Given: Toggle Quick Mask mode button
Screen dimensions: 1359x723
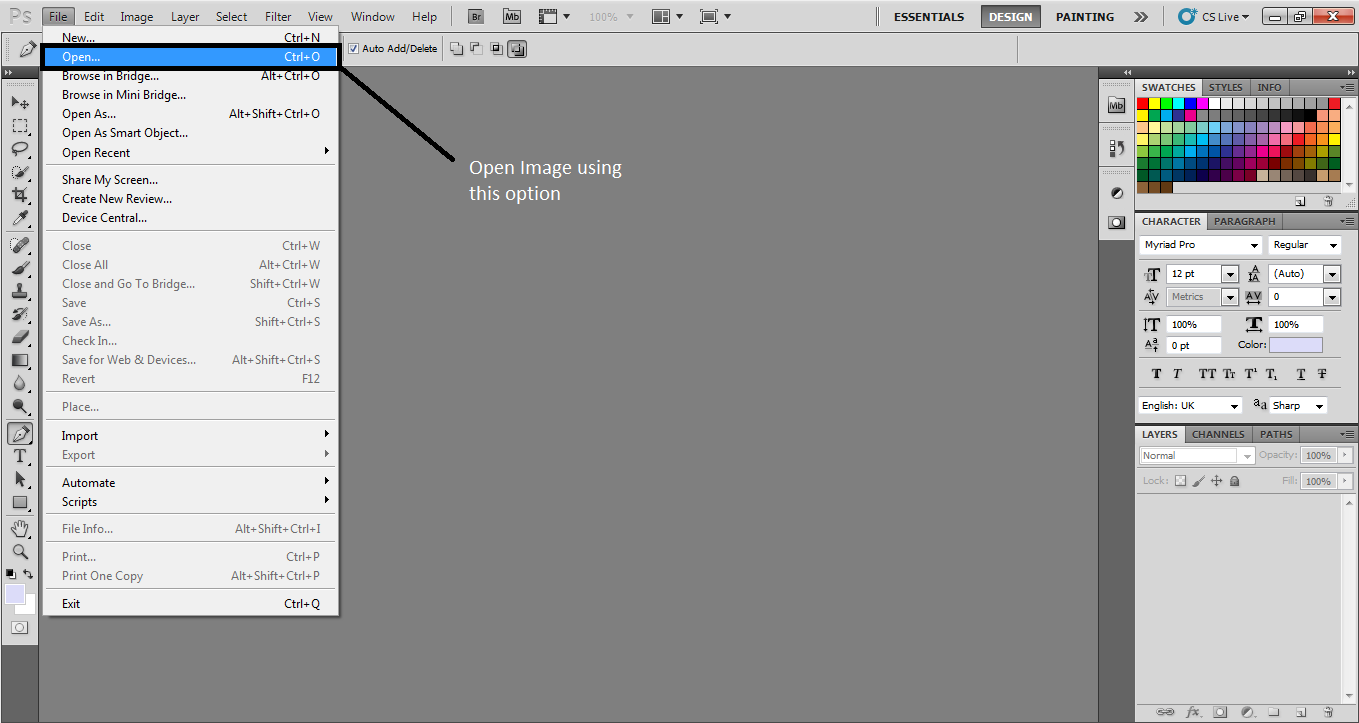Looking at the screenshot, I should [x=20, y=628].
